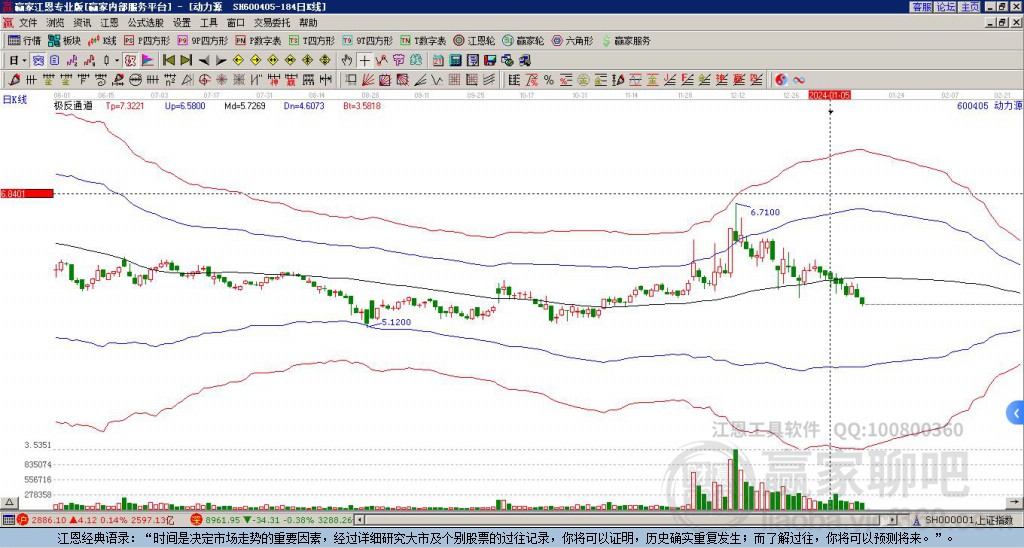This screenshot has height=548, width=1024.
Task: Open the T数字表 tool
Action: (423, 40)
